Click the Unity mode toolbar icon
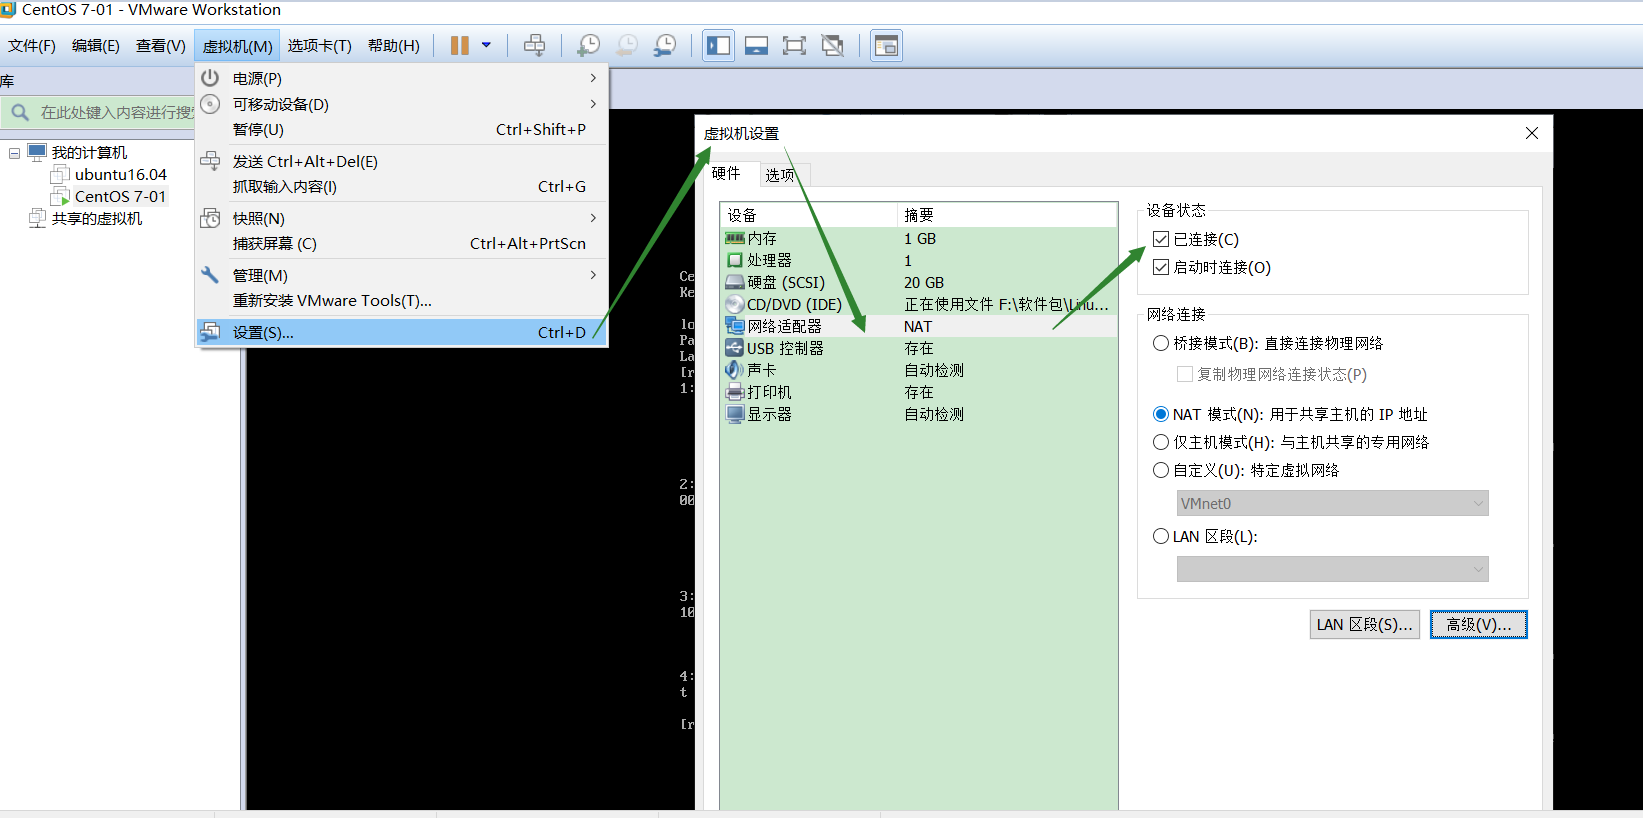 point(832,45)
